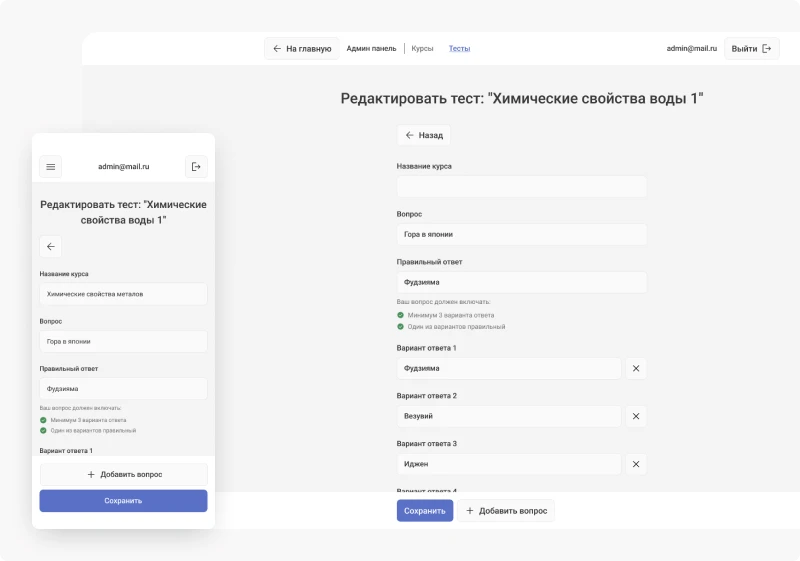
Task: Click the mobile label 'Вариант ответа 1'
Action: coord(66,451)
